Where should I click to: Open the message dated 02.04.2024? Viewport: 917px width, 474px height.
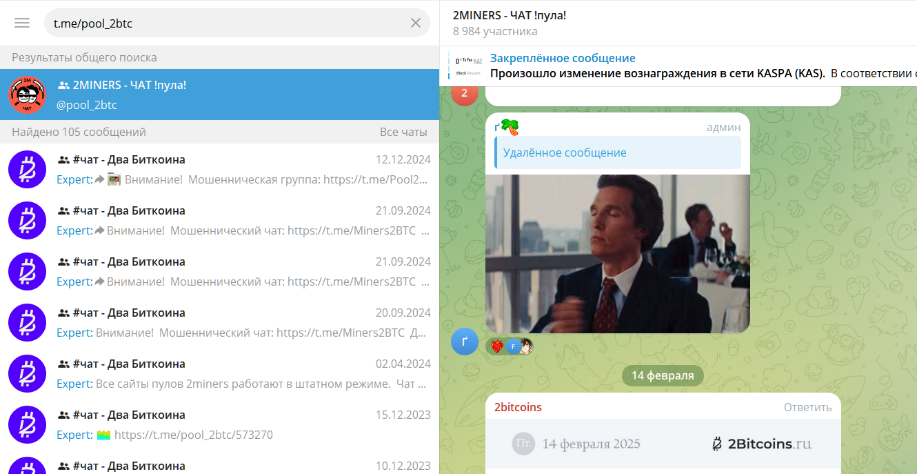click(x=219, y=373)
